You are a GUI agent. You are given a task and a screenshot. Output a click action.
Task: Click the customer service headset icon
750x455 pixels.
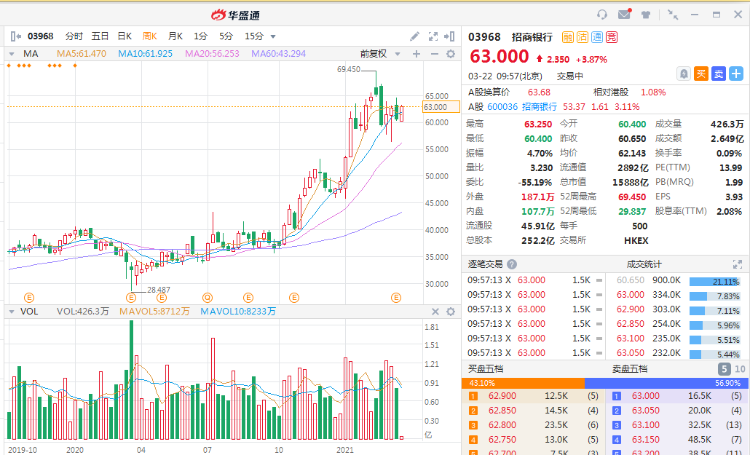pos(602,14)
